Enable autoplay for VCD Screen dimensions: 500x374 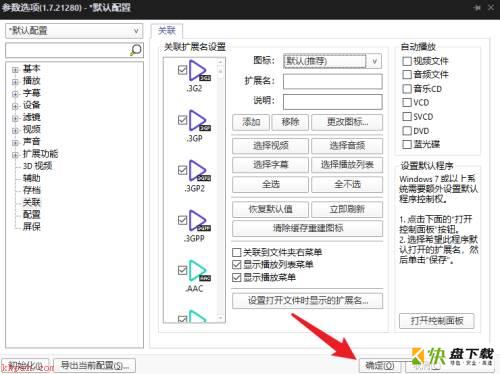[407, 102]
